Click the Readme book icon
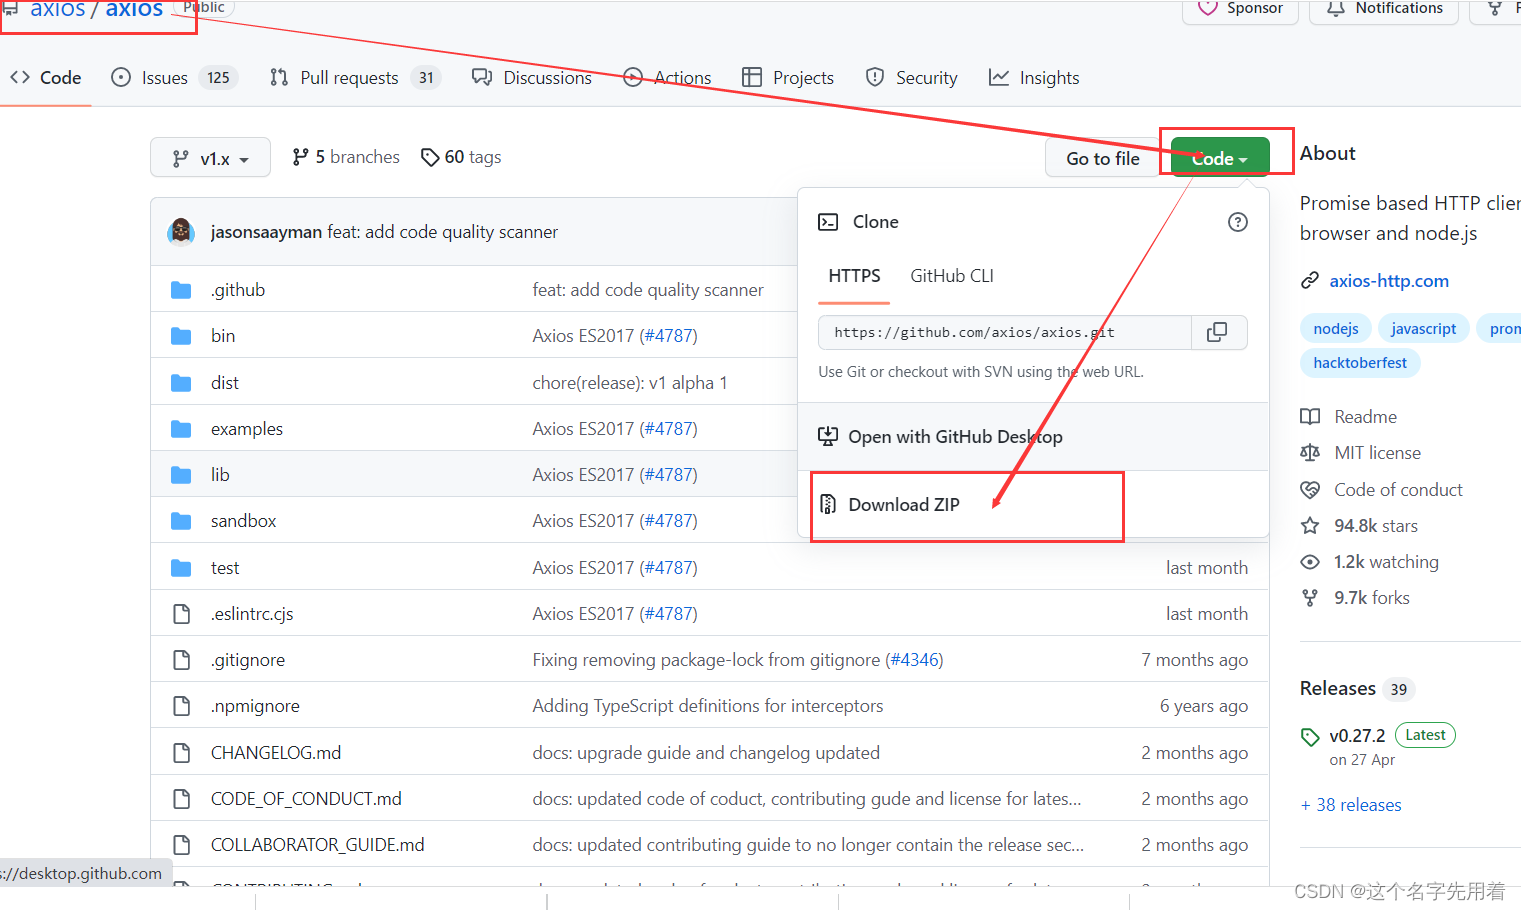 [x=1310, y=417]
